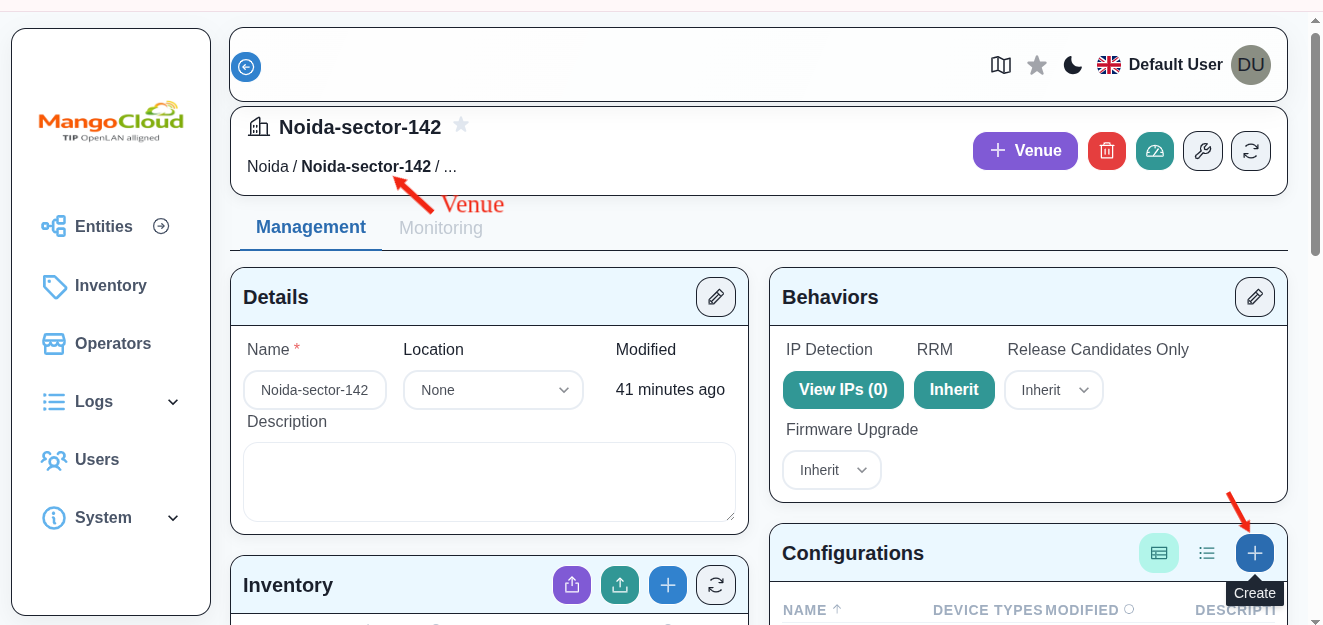Open the map icon in top bar

[1001, 65]
